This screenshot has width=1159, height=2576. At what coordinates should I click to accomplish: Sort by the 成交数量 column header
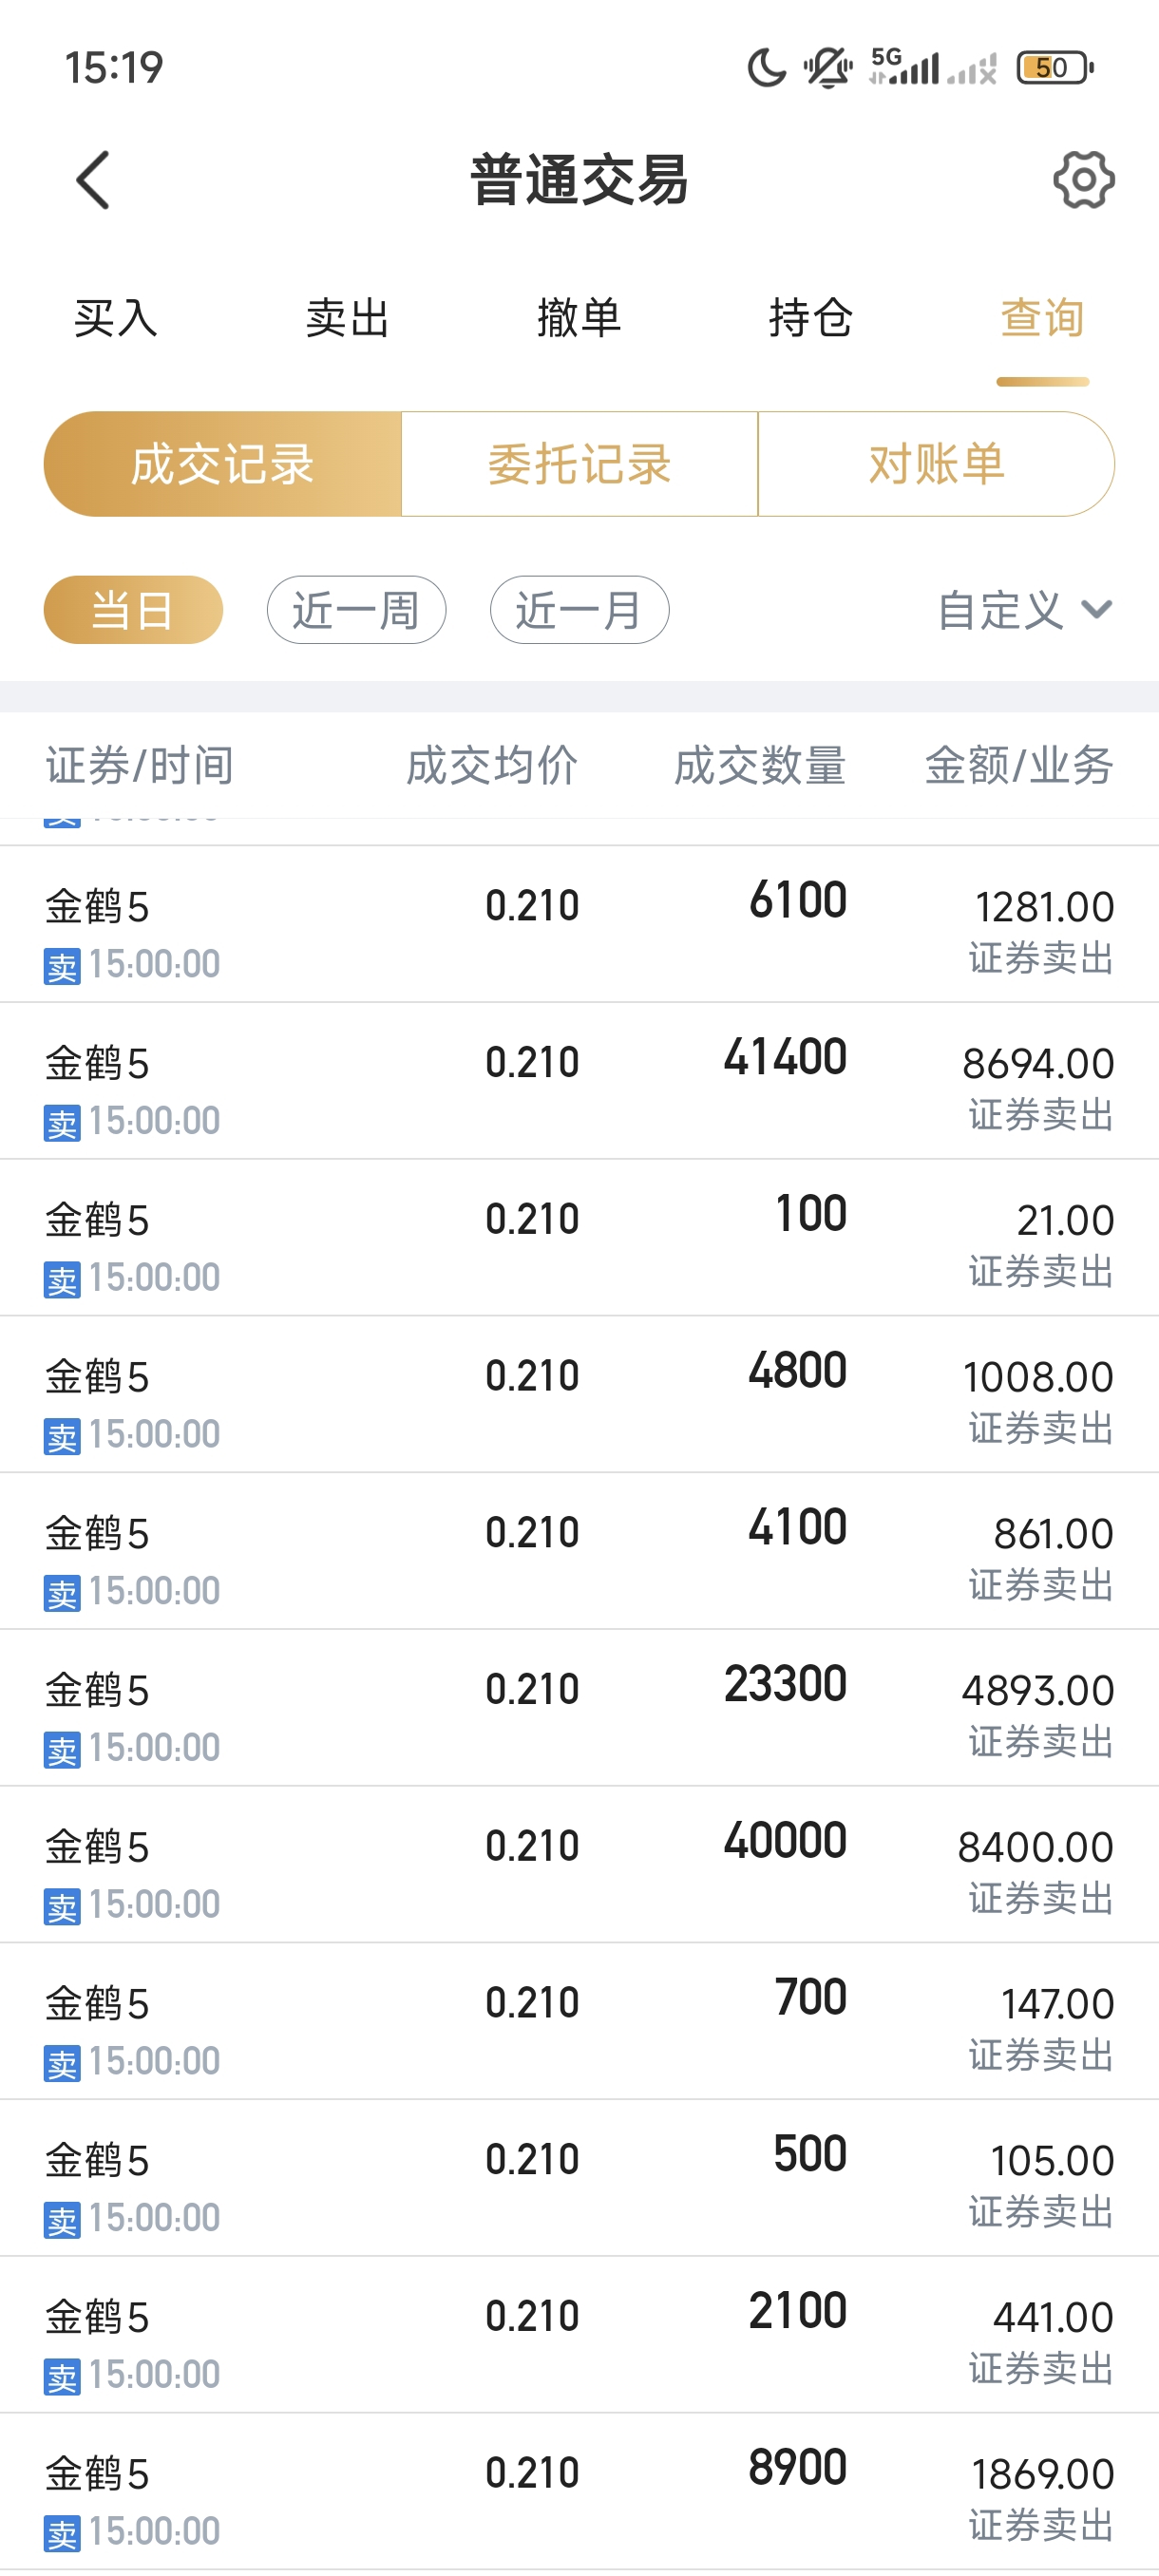point(760,766)
